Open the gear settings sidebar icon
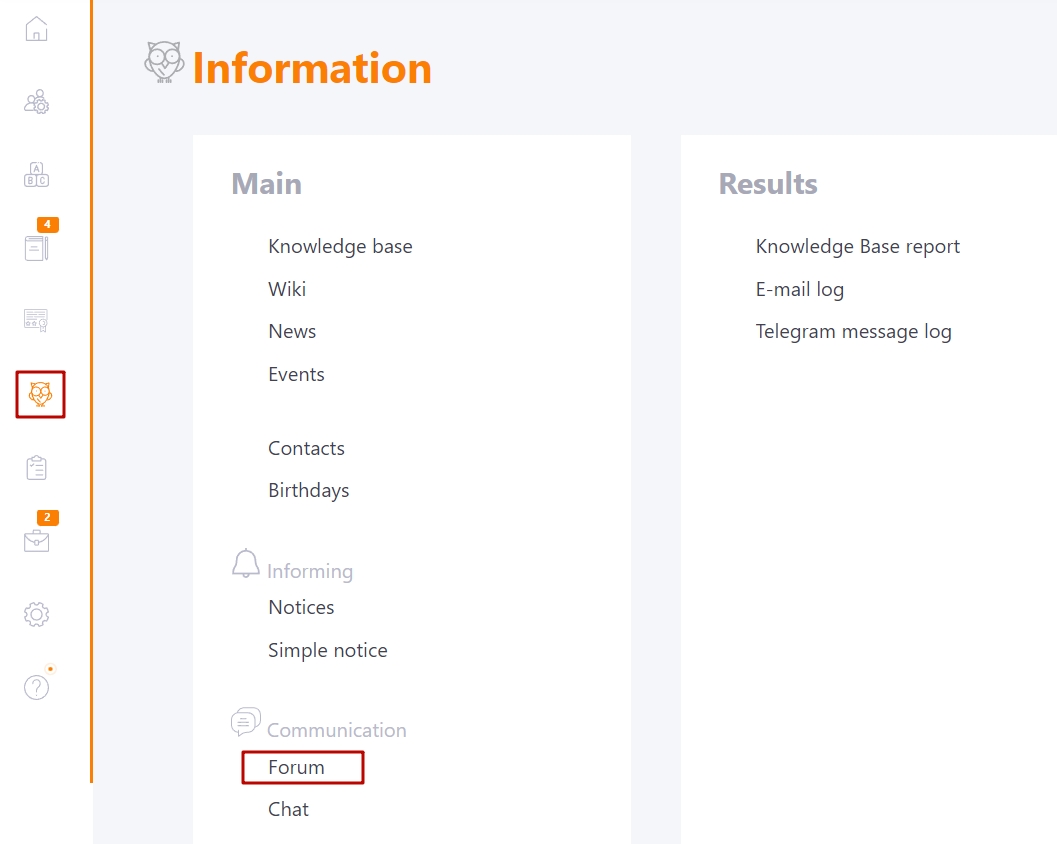The width and height of the screenshot is (1057, 844). pos(36,614)
